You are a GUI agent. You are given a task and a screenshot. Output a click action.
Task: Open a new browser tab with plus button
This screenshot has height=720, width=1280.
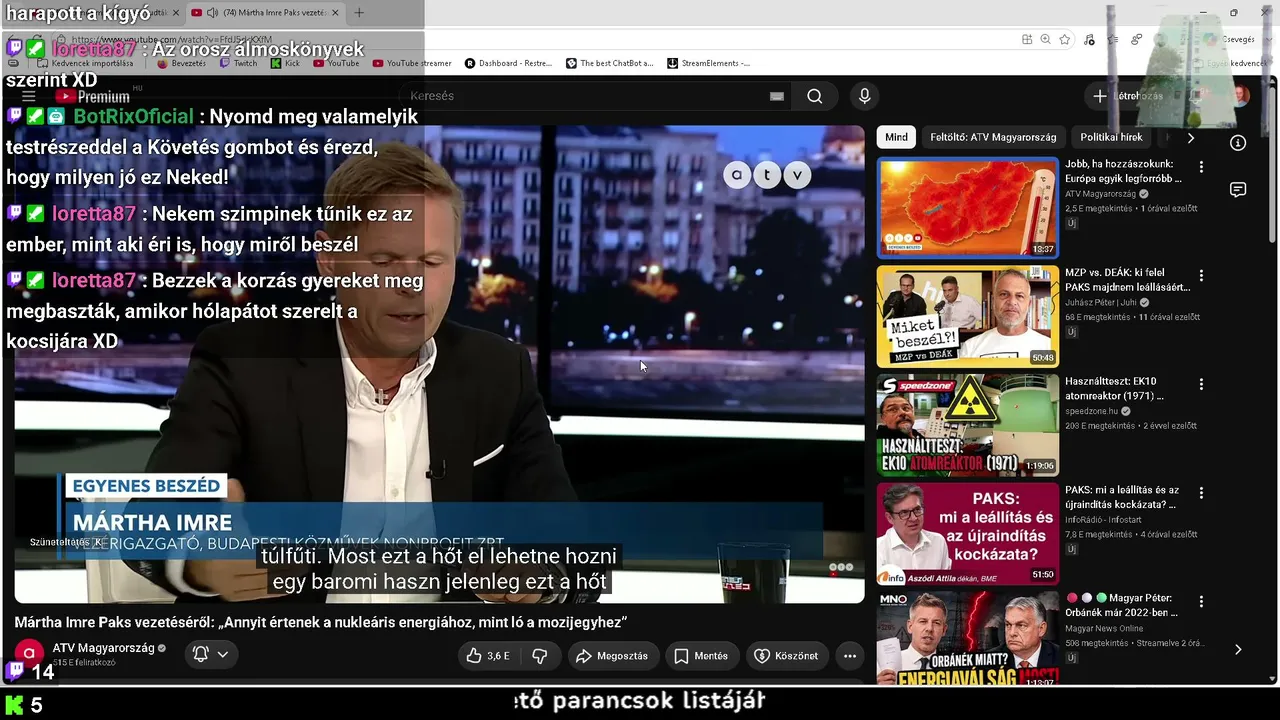359,13
